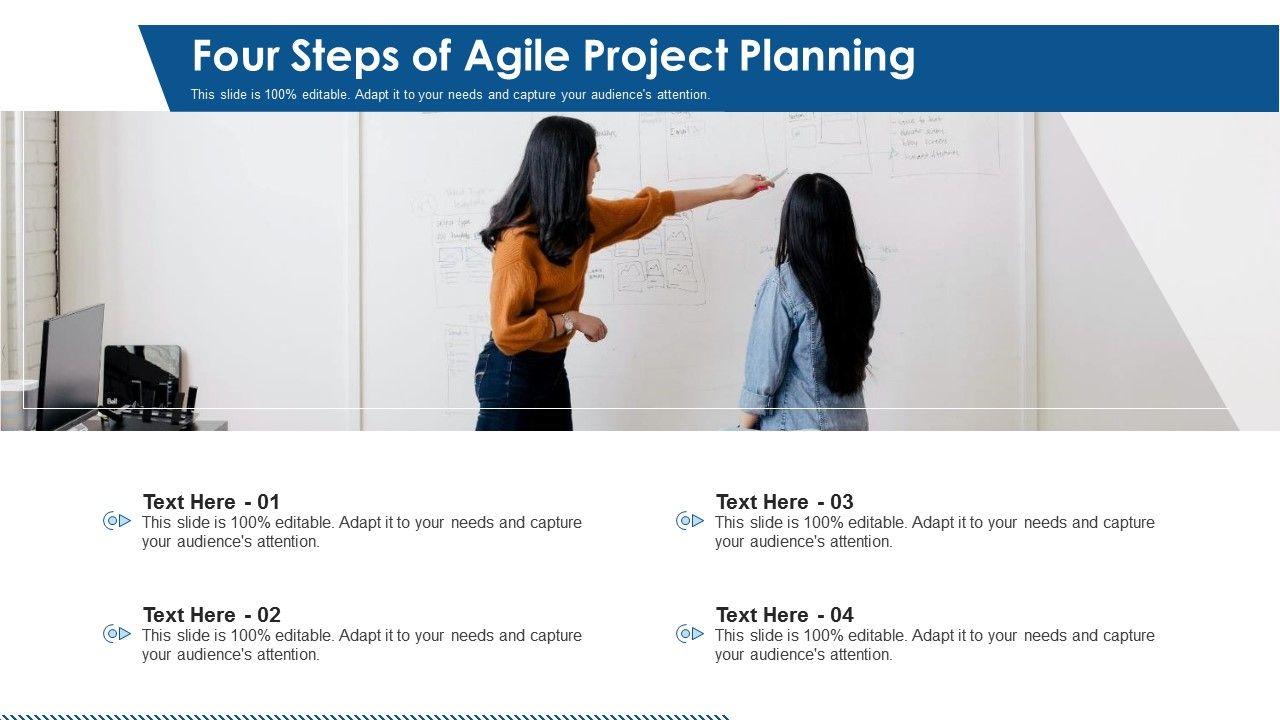Screen dimensions: 1280x720
Task: Select the 'Text Here - 04' heading
Action: (784, 615)
